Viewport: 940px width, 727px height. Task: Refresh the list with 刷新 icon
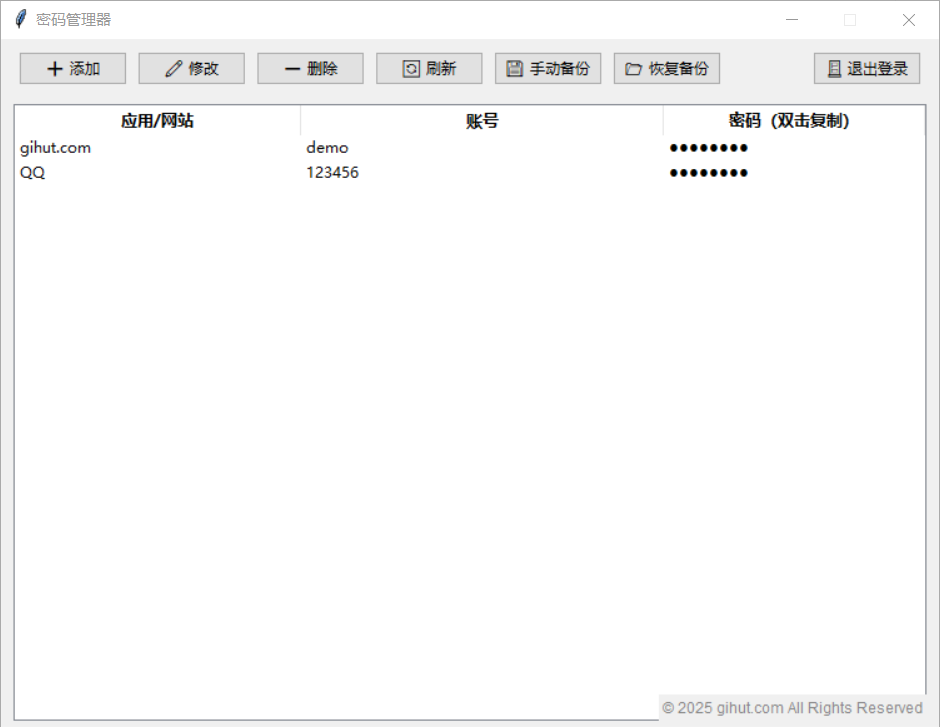[411, 69]
